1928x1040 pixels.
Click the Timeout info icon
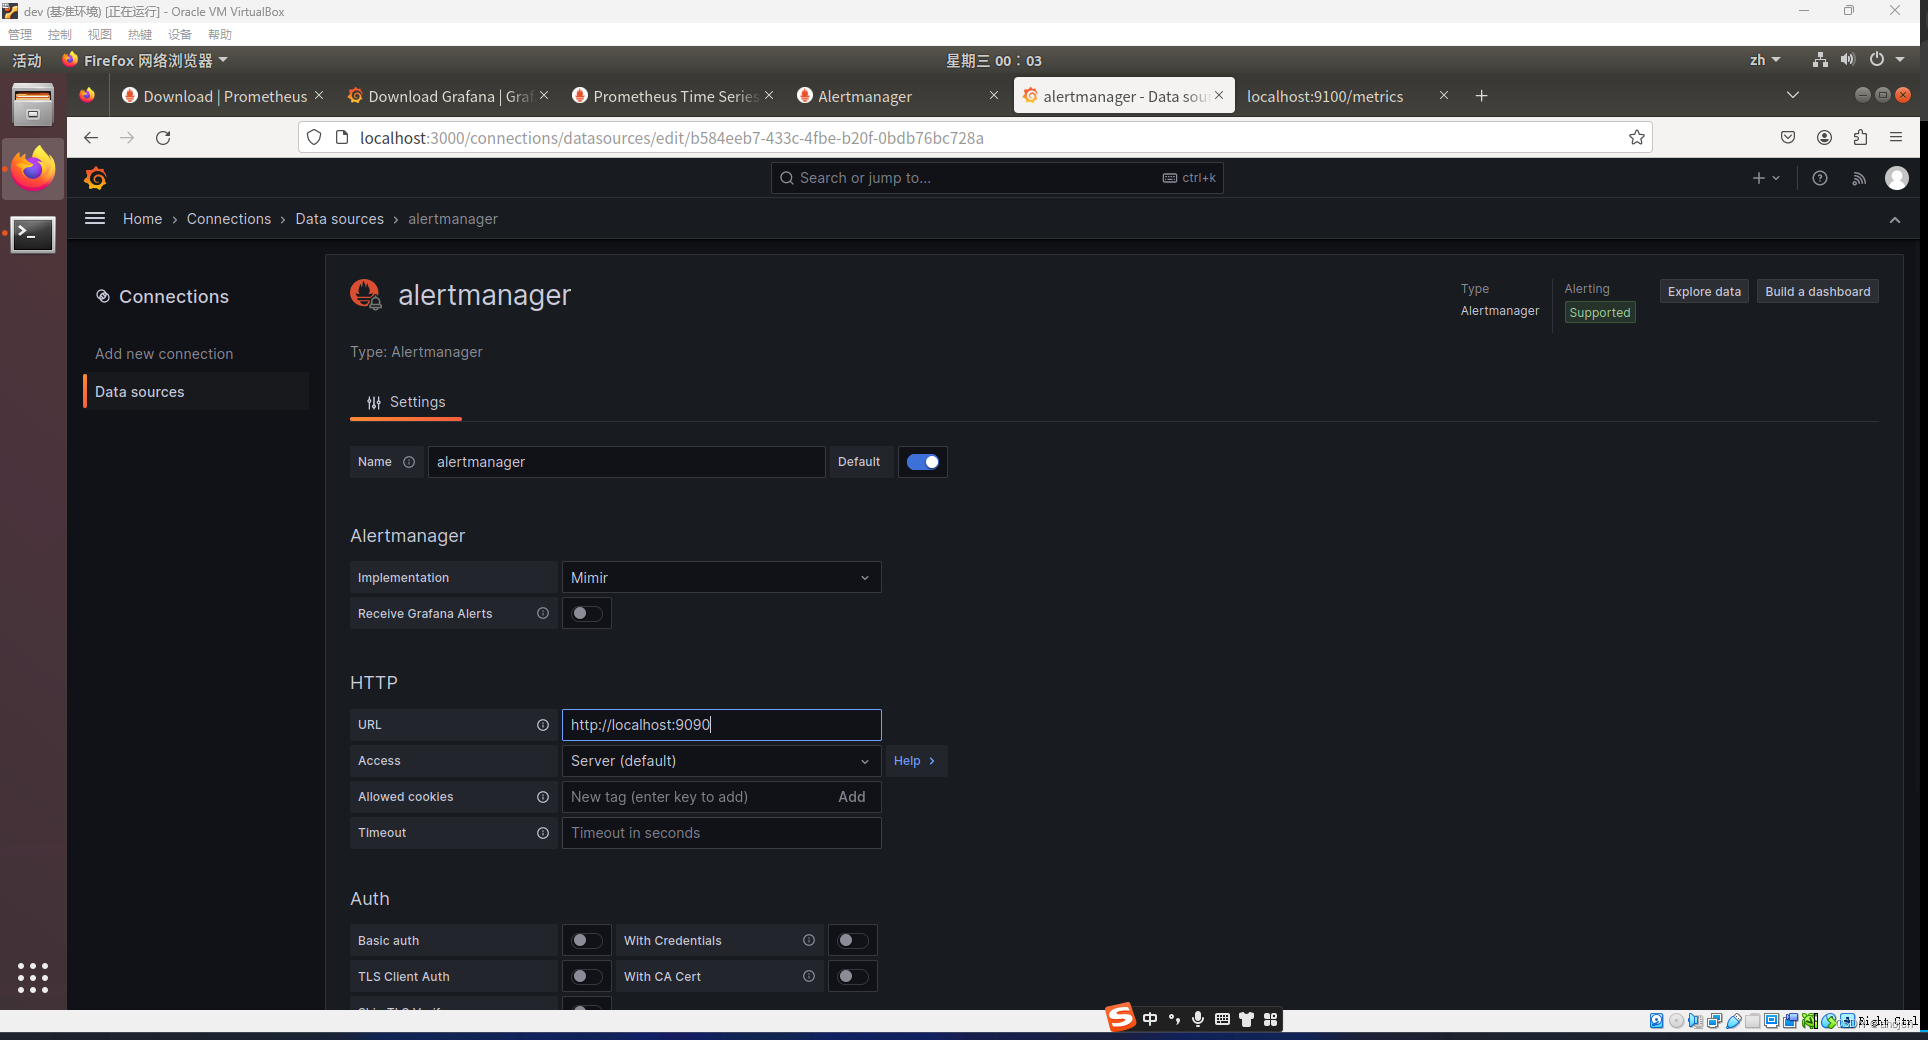(x=543, y=833)
